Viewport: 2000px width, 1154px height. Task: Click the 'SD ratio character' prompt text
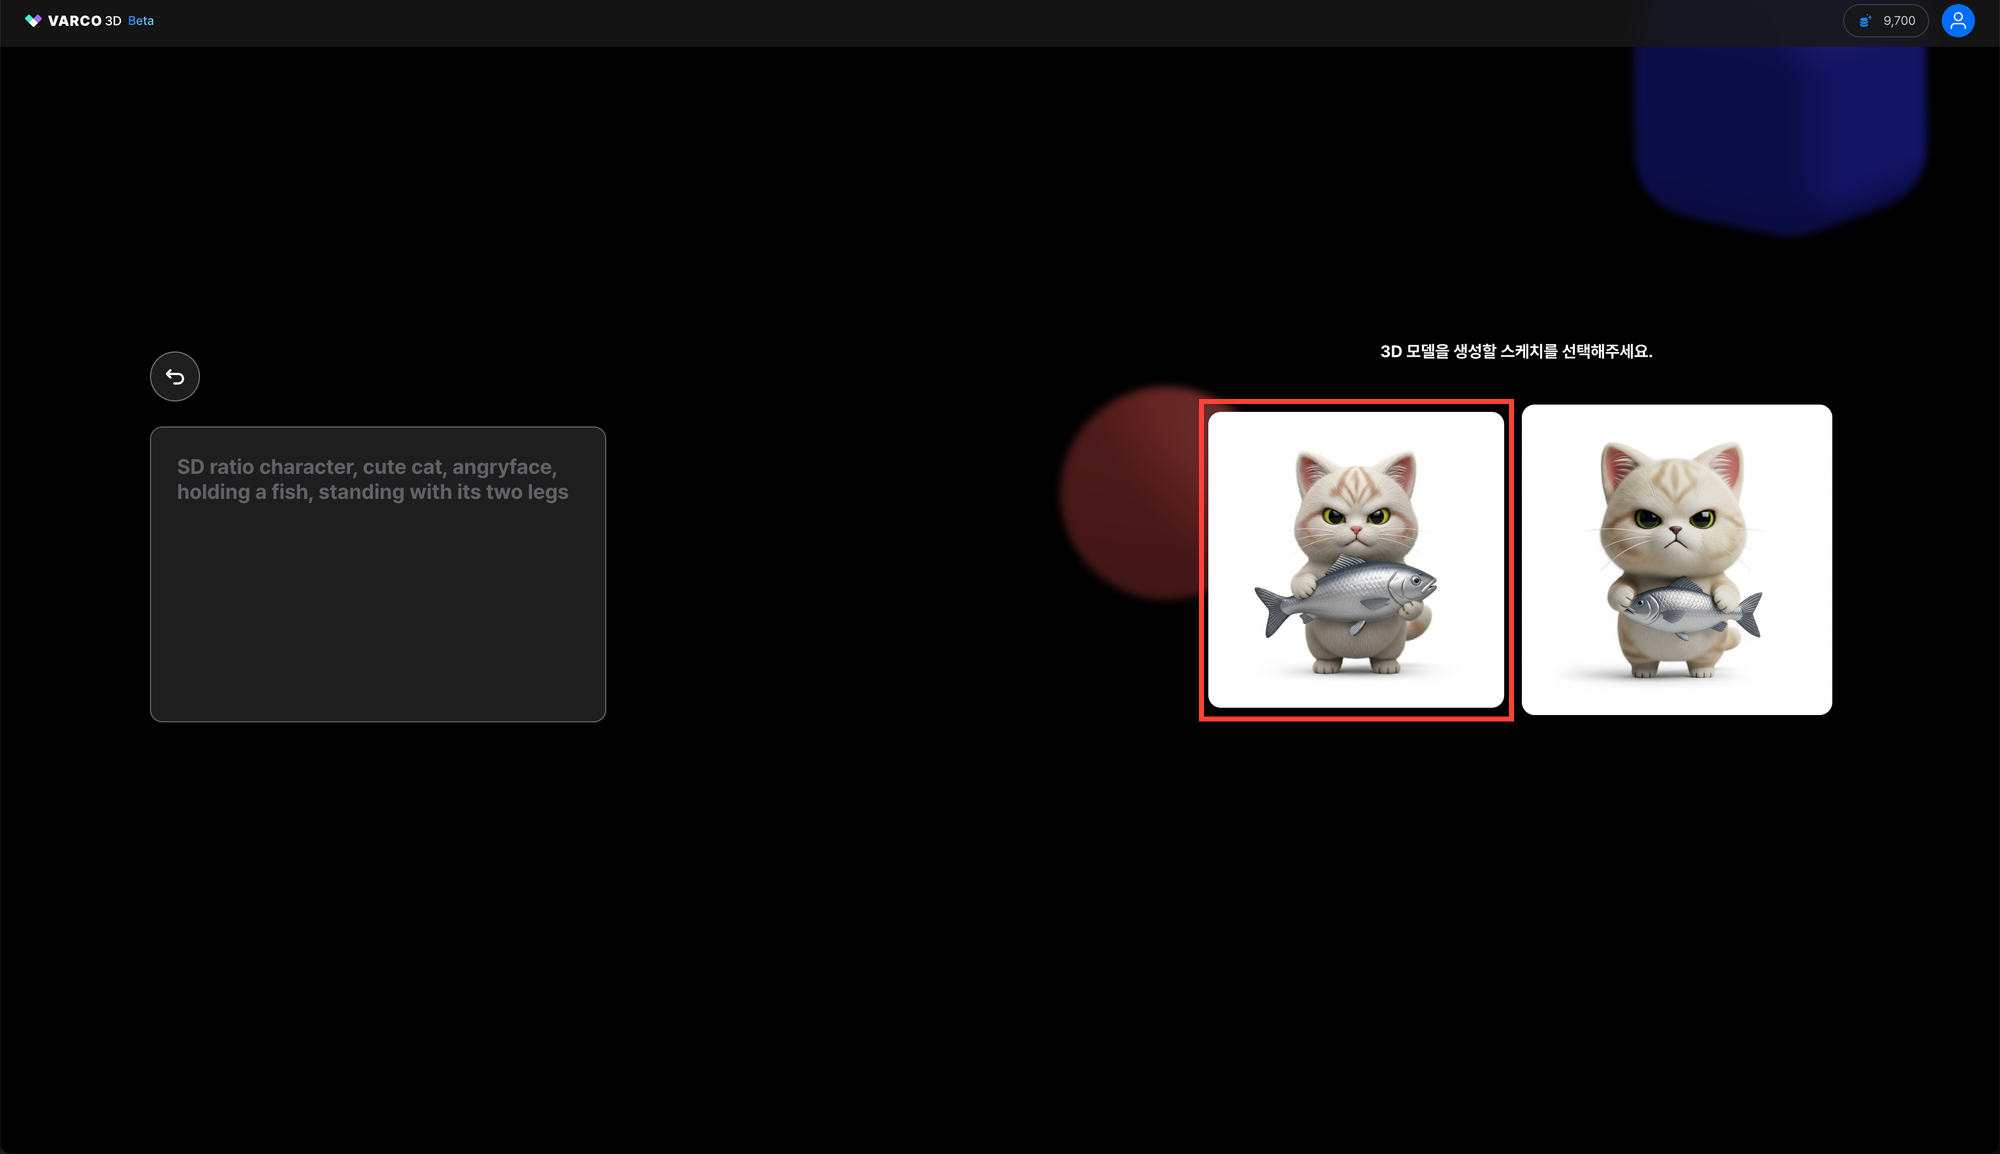(266, 467)
